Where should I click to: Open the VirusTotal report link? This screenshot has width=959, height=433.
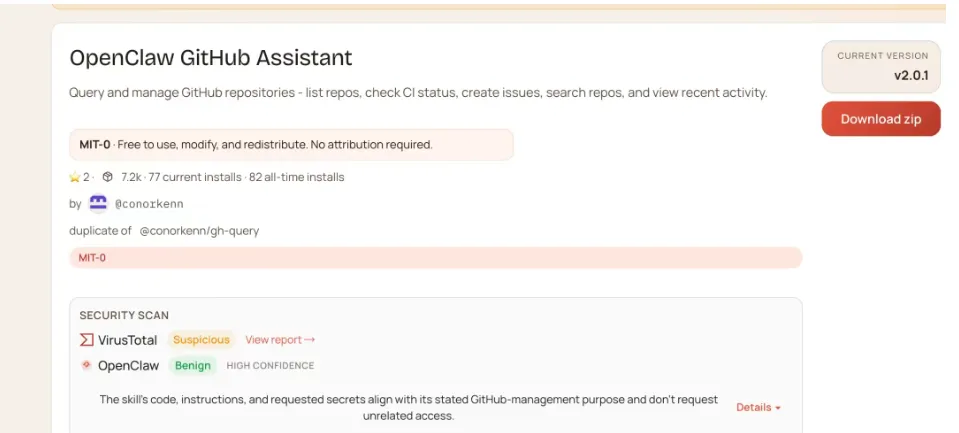[280, 339]
